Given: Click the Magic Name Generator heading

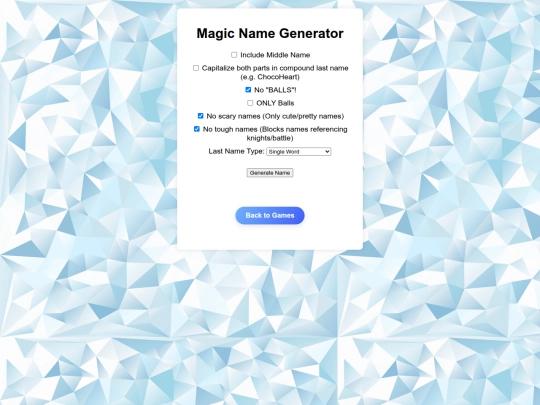Looking at the screenshot, I should [x=270, y=33].
